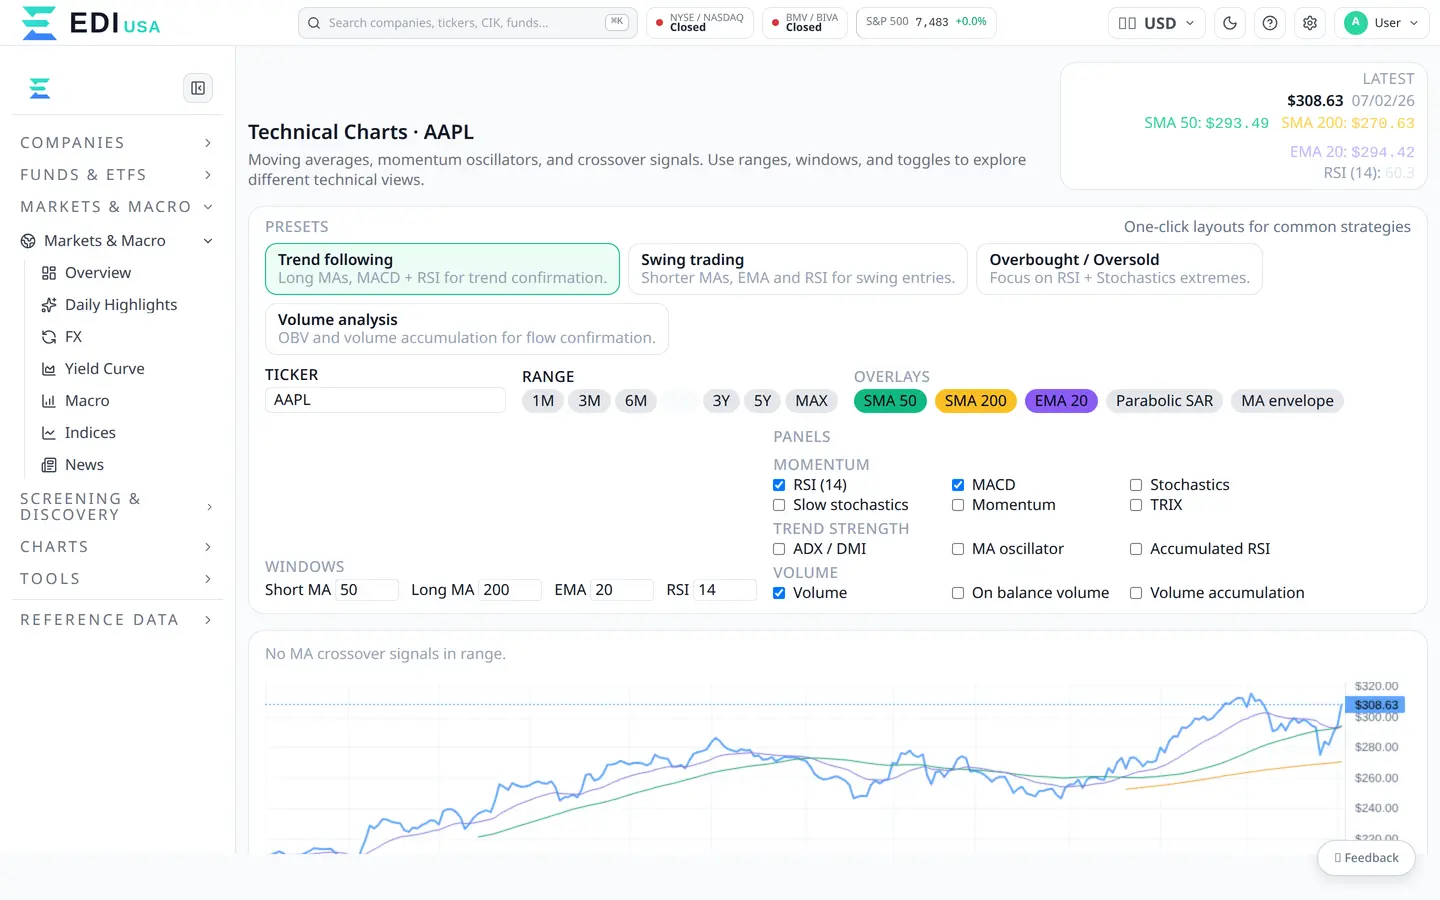
Task: Open the Feedback button
Action: click(x=1366, y=858)
